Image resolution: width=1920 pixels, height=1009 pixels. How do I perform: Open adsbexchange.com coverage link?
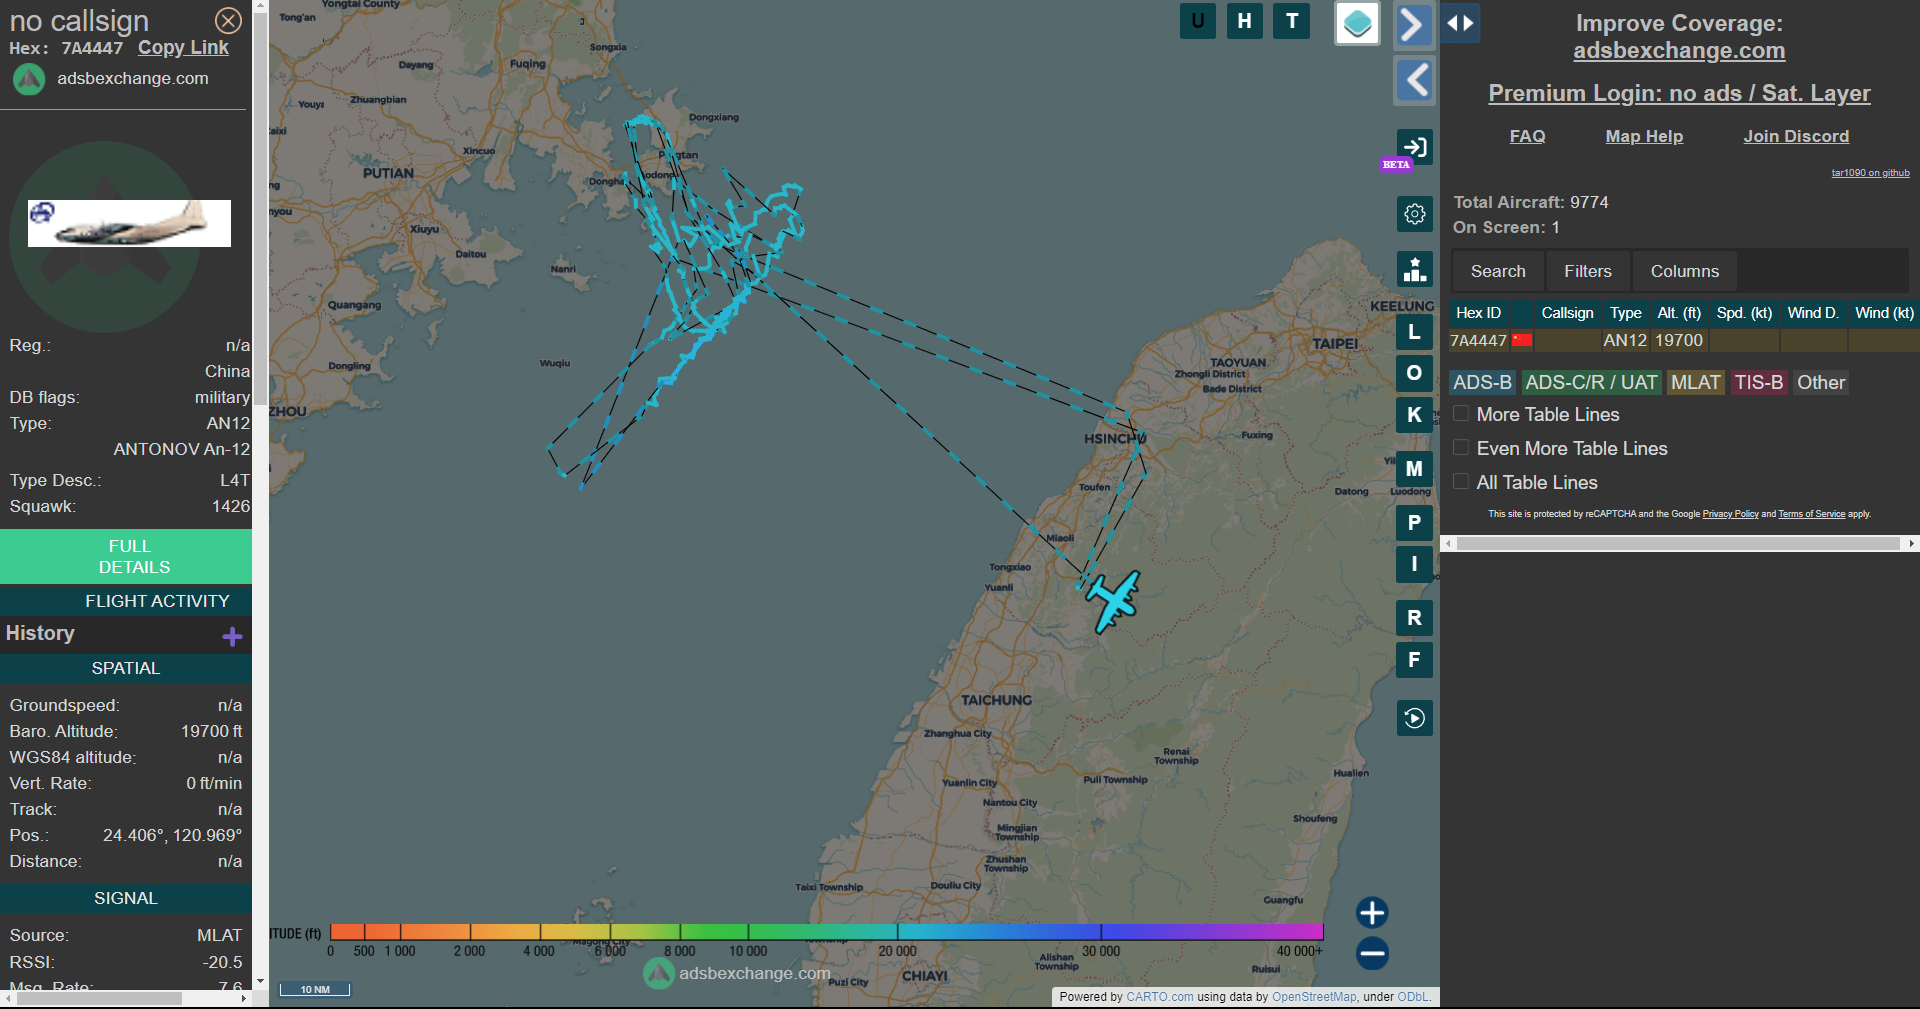[x=1679, y=50]
